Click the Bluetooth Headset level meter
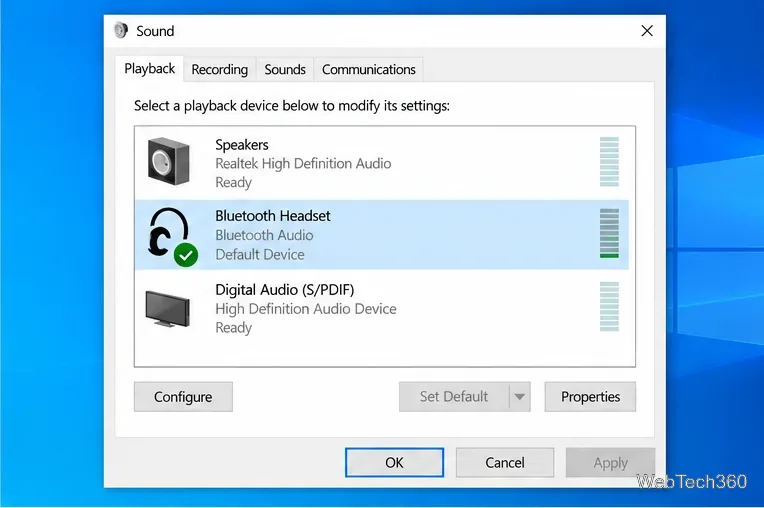This screenshot has height=508, width=764. 609,233
